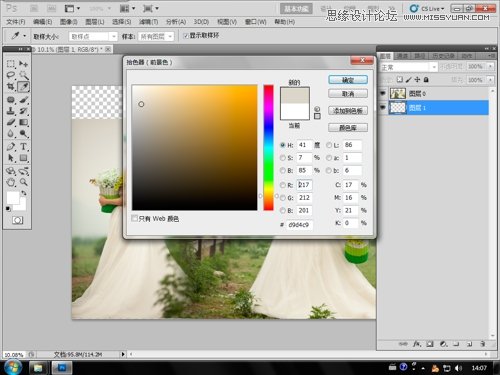Open the layer blend mode 正常 dropdown

point(409,67)
